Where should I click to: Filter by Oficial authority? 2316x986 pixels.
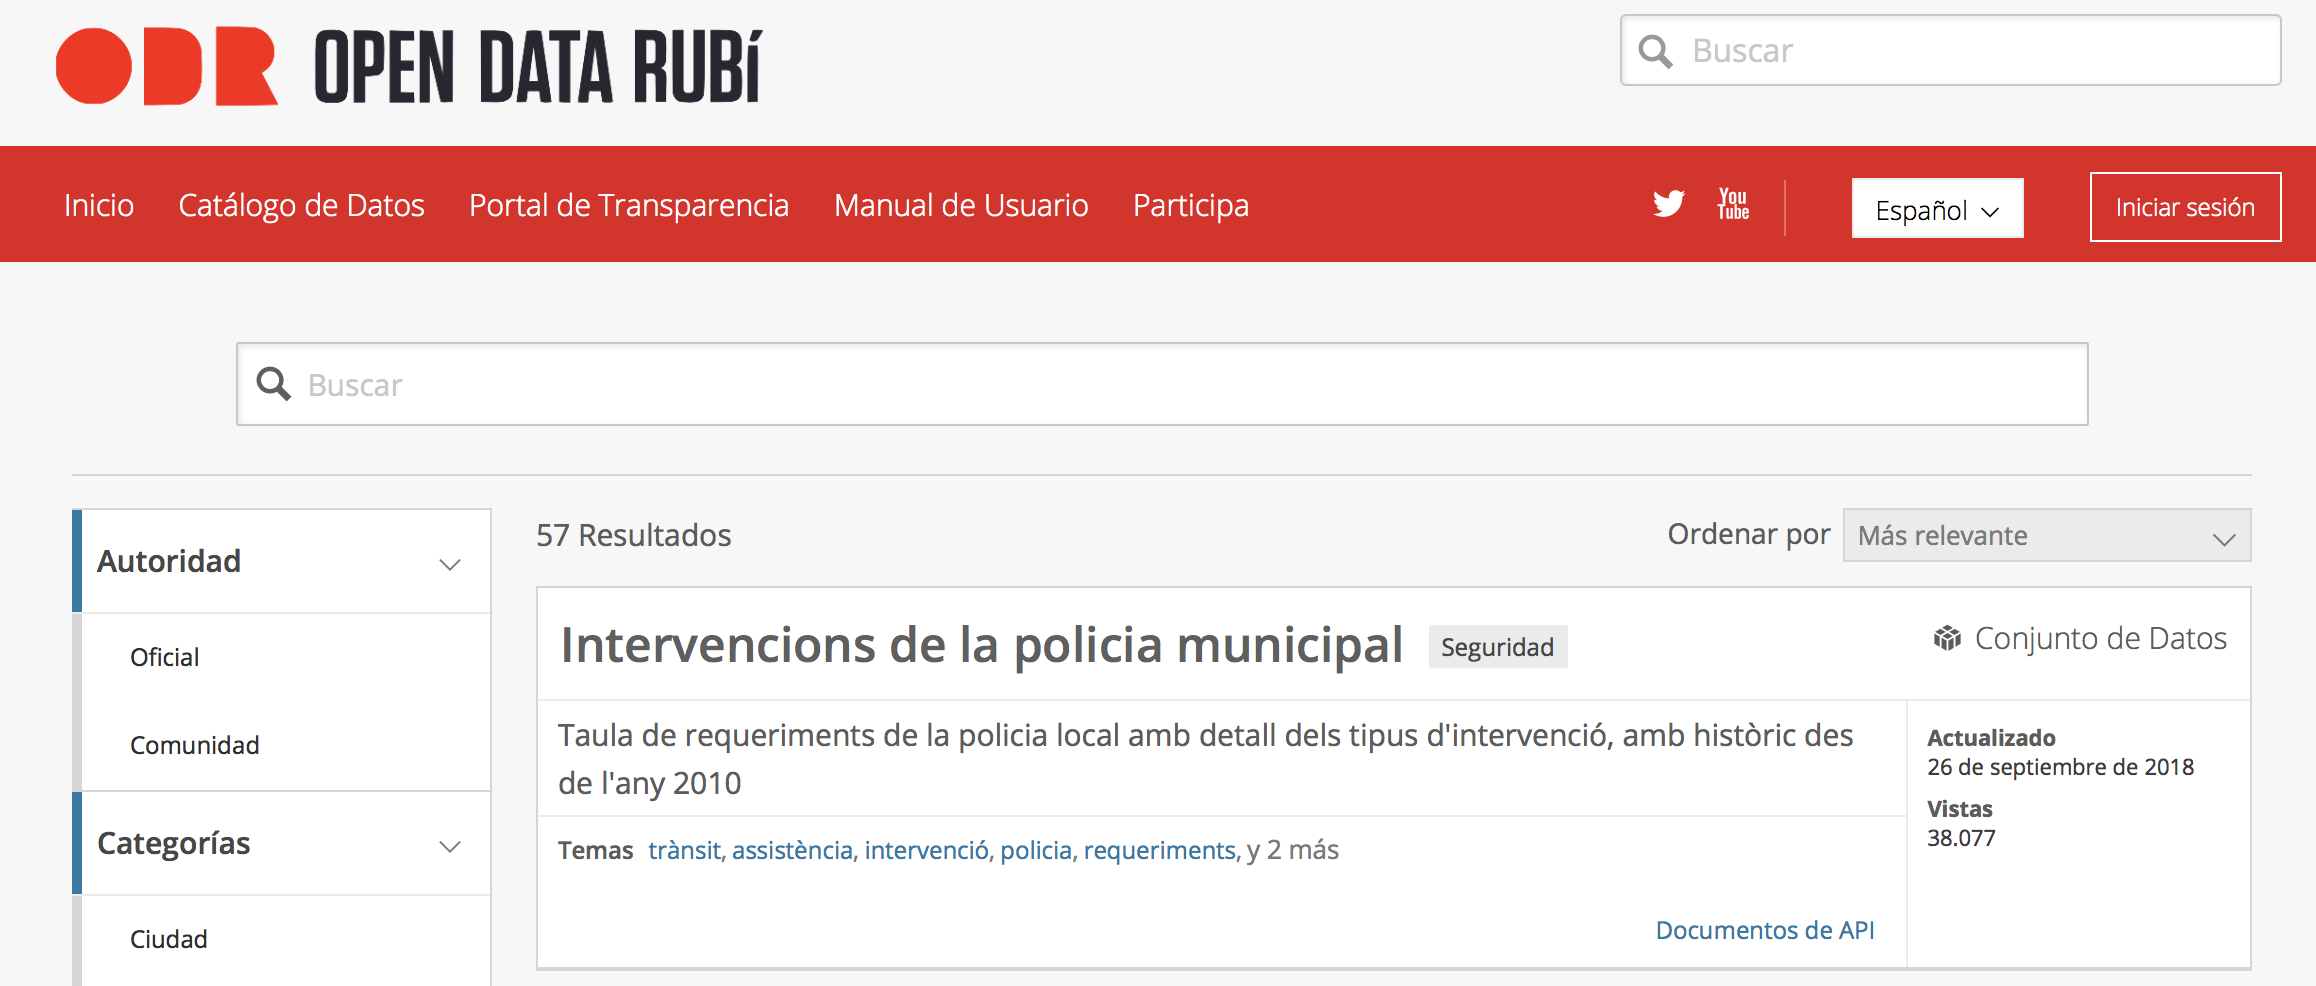click(x=165, y=657)
